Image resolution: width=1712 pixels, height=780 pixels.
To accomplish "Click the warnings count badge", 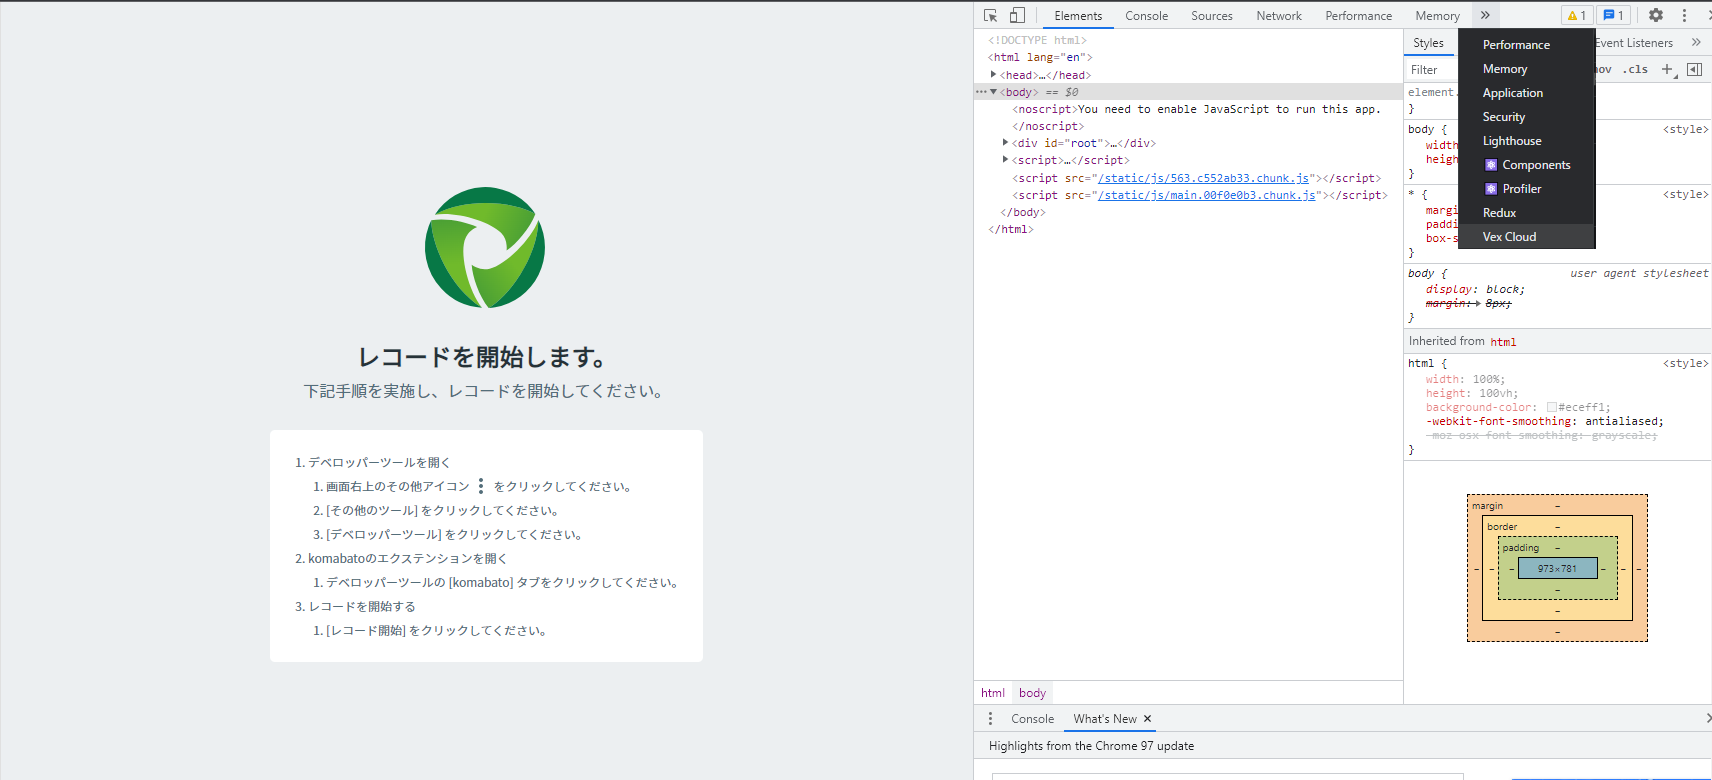I will pyautogui.click(x=1577, y=15).
